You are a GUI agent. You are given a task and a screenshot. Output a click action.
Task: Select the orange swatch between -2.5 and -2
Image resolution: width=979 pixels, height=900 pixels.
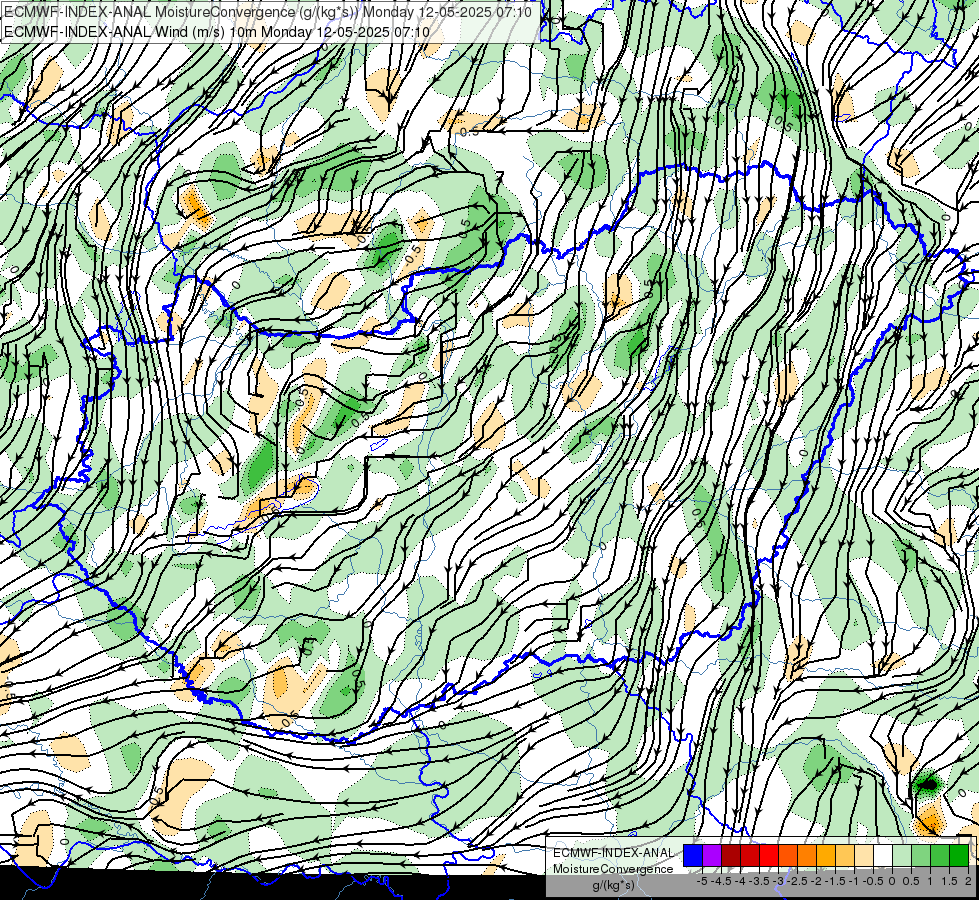point(807,855)
